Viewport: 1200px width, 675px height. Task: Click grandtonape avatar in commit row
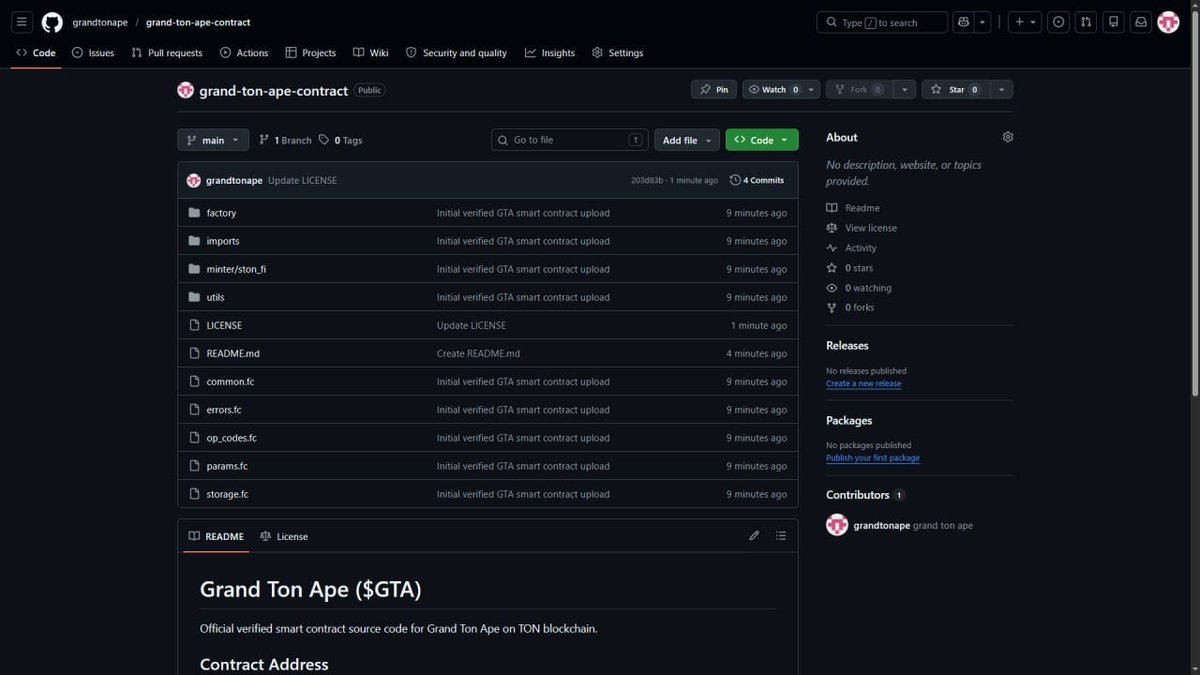pyautogui.click(x=194, y=180)
